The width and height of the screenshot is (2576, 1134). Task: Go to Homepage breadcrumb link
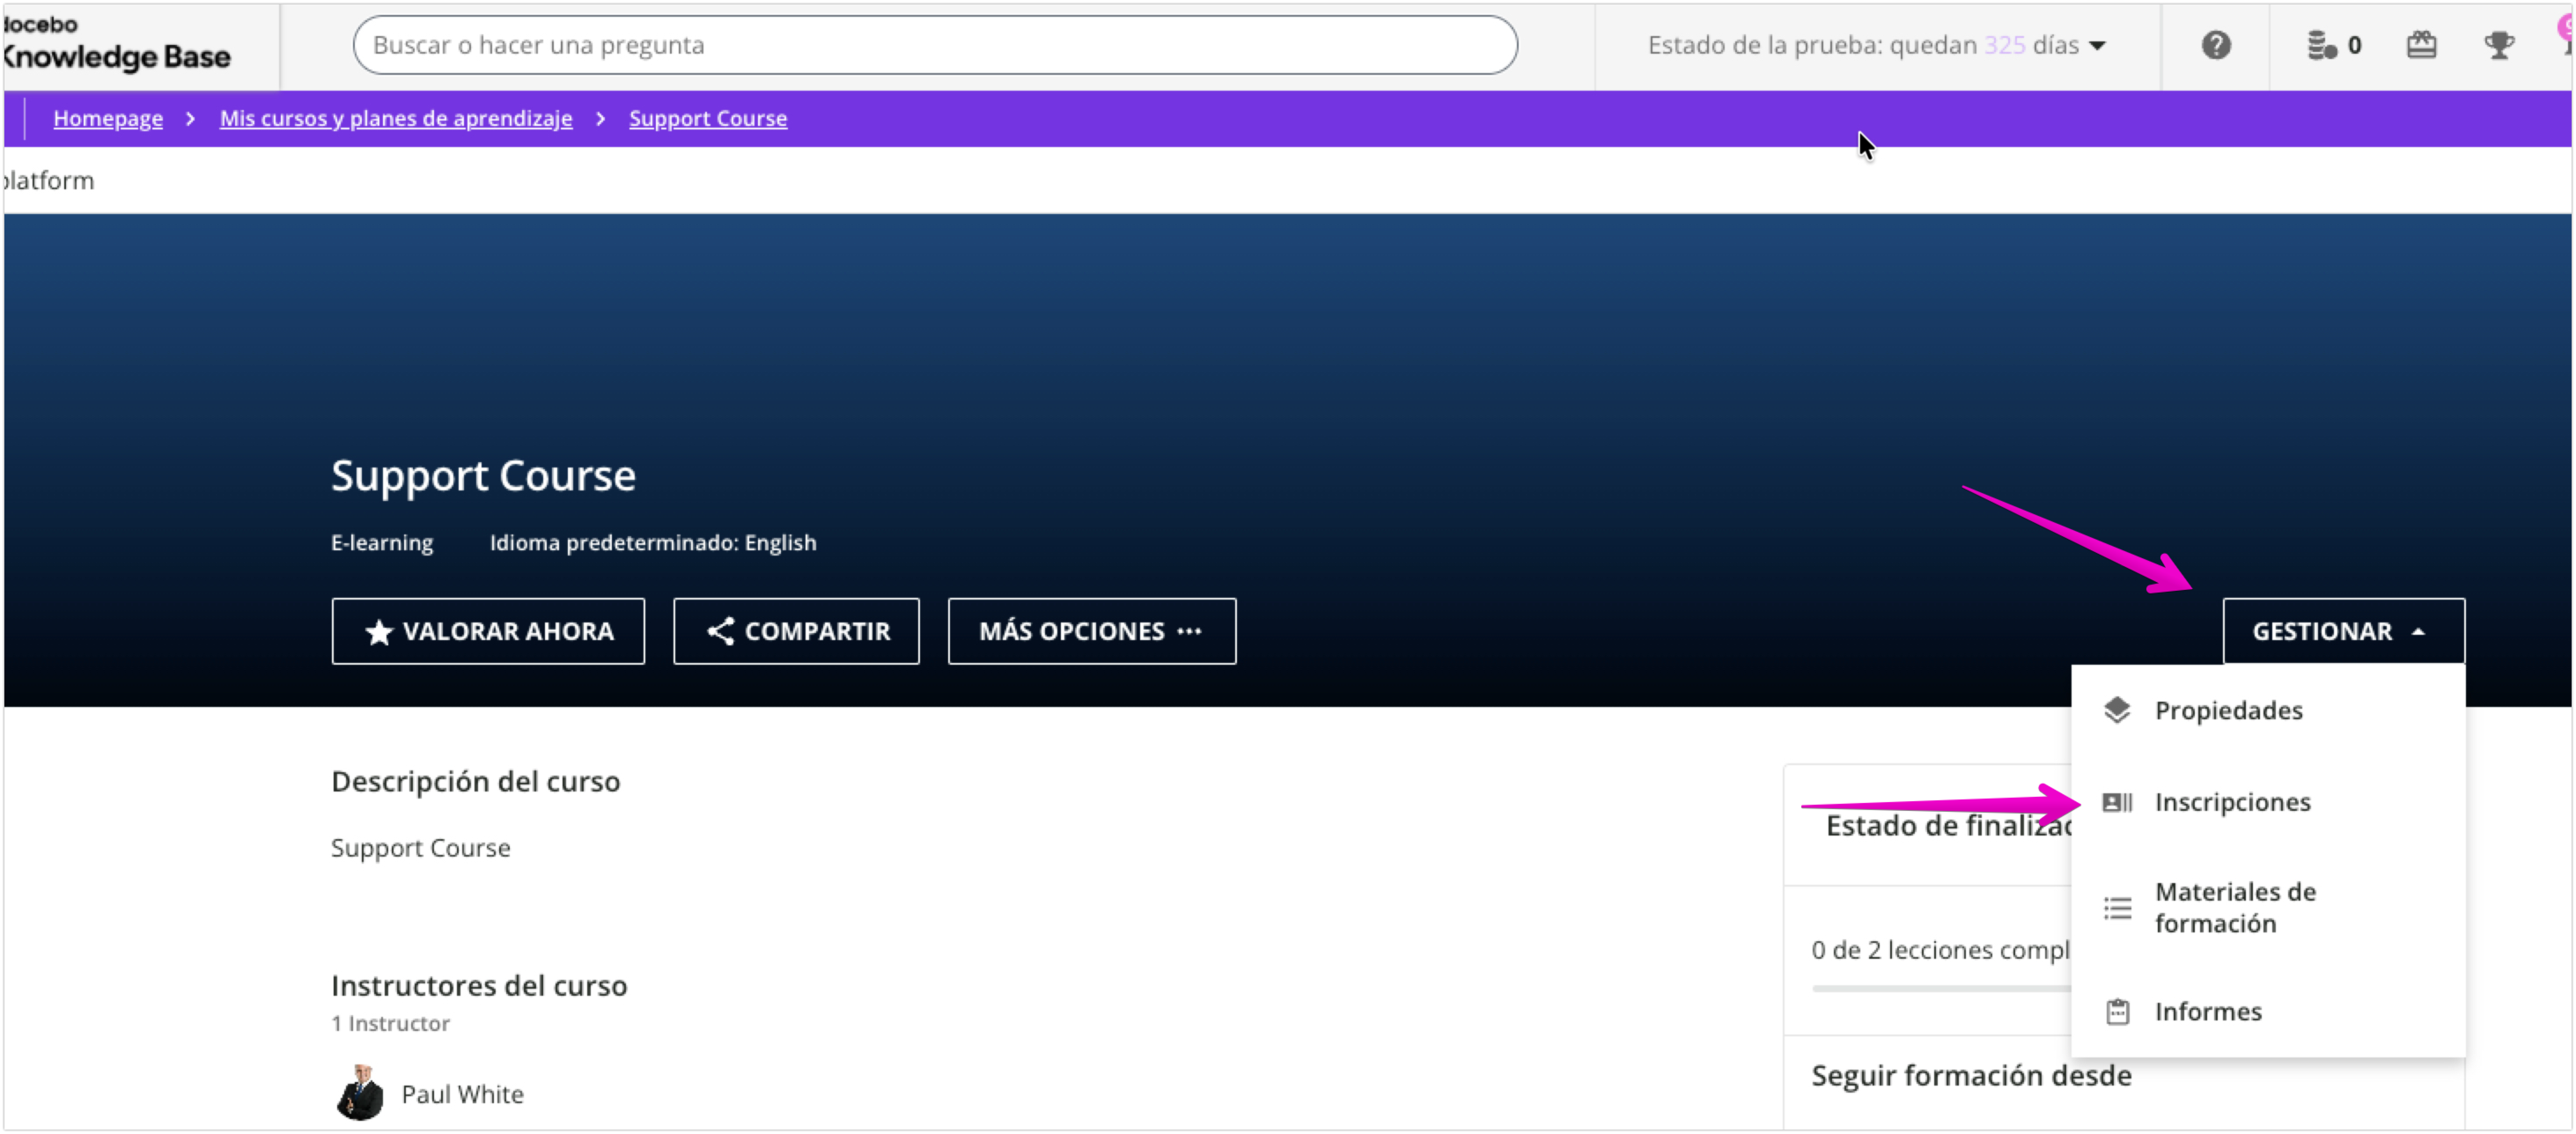click(x=108, y=118)
